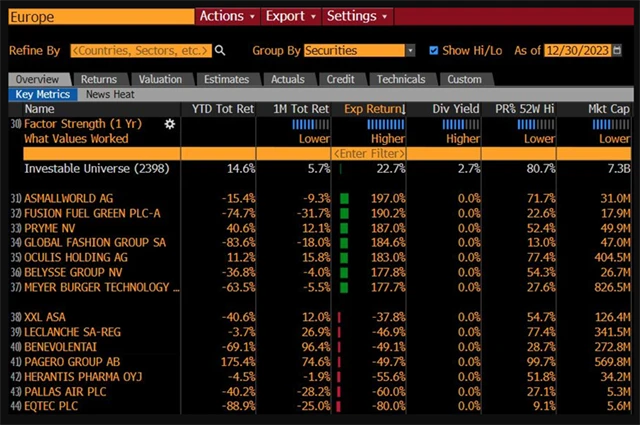
Task: Open the Technicals tab
Action: 401,79
